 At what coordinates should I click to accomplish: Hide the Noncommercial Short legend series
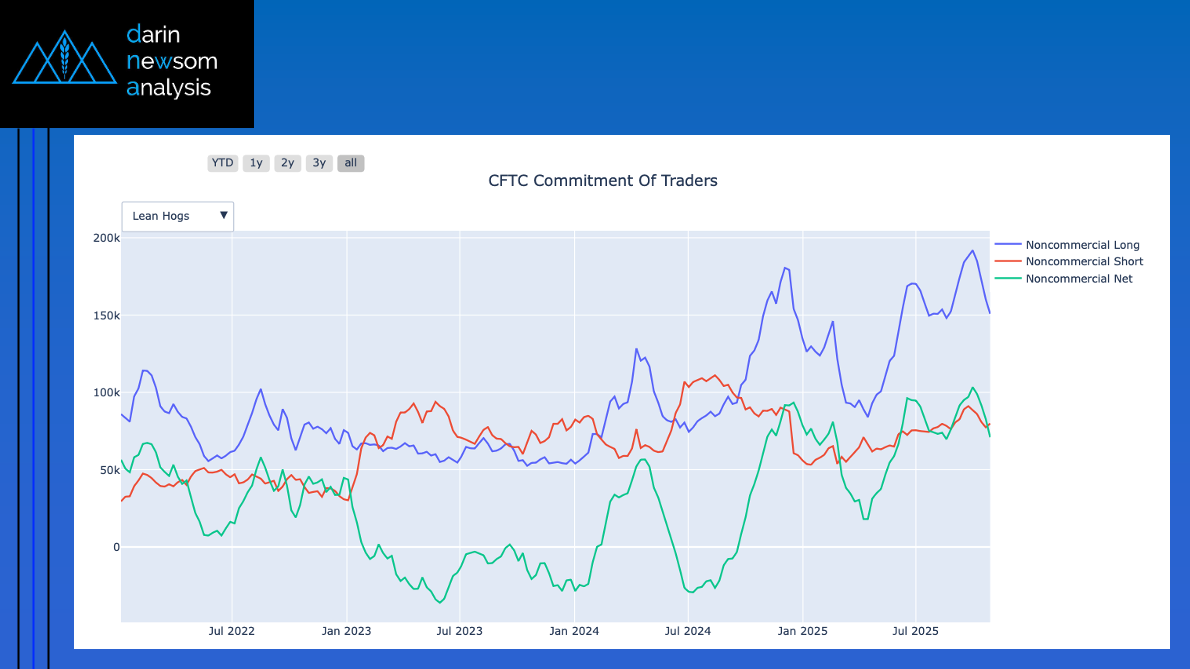point(1084,262)
